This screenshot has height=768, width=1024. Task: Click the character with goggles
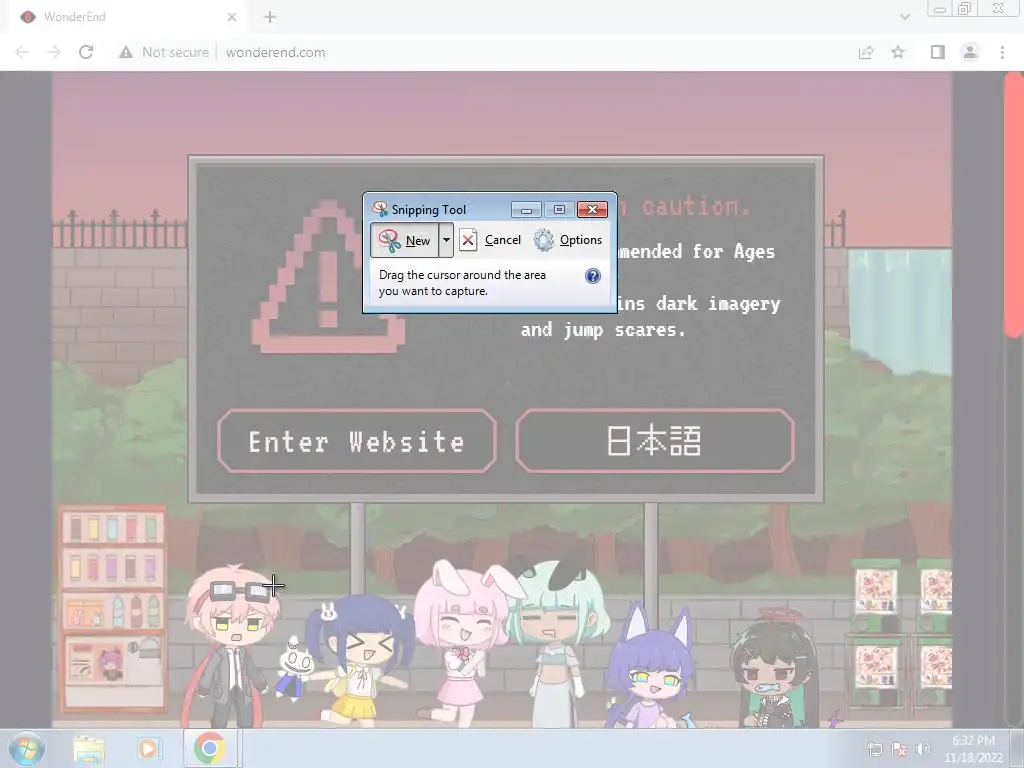tap(232, 647)
